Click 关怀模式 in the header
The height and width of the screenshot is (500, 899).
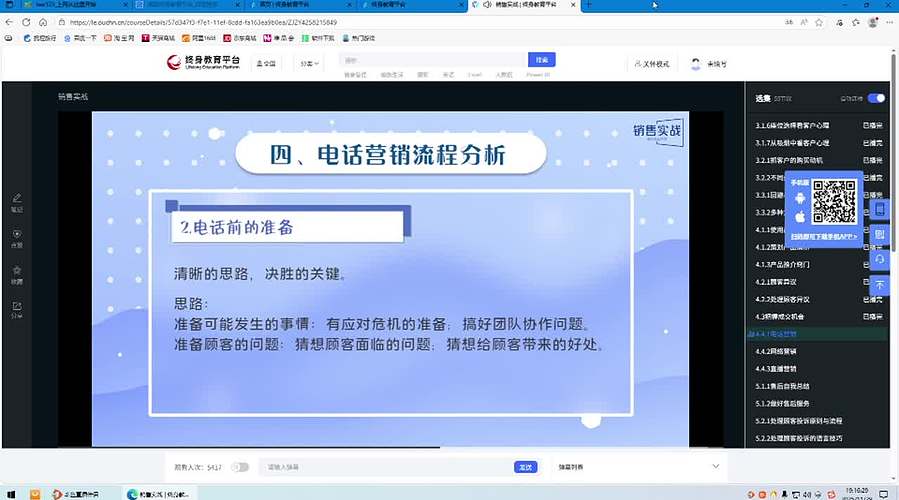pos(656,64)
